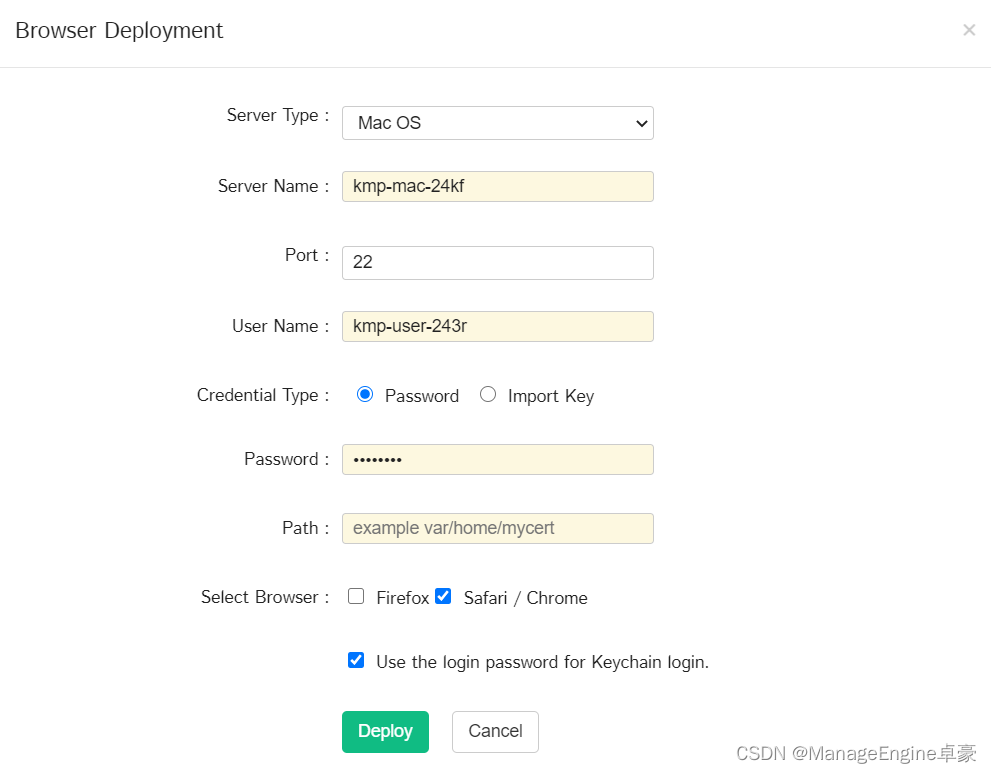Focus the masked Password input field

click(497, 460)
